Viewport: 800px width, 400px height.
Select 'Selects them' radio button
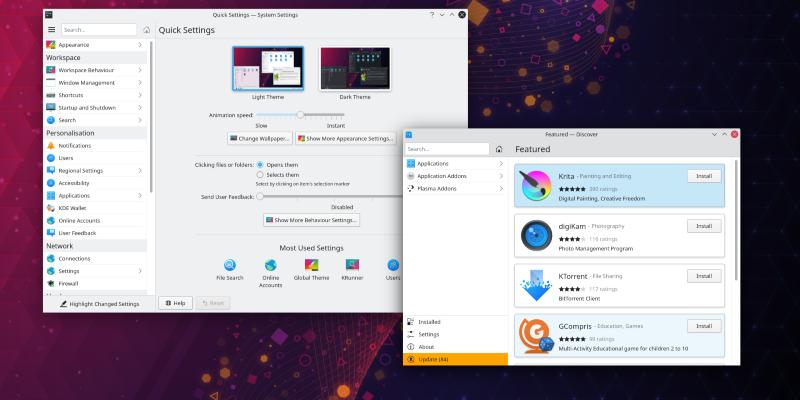(x=261, y=175)
